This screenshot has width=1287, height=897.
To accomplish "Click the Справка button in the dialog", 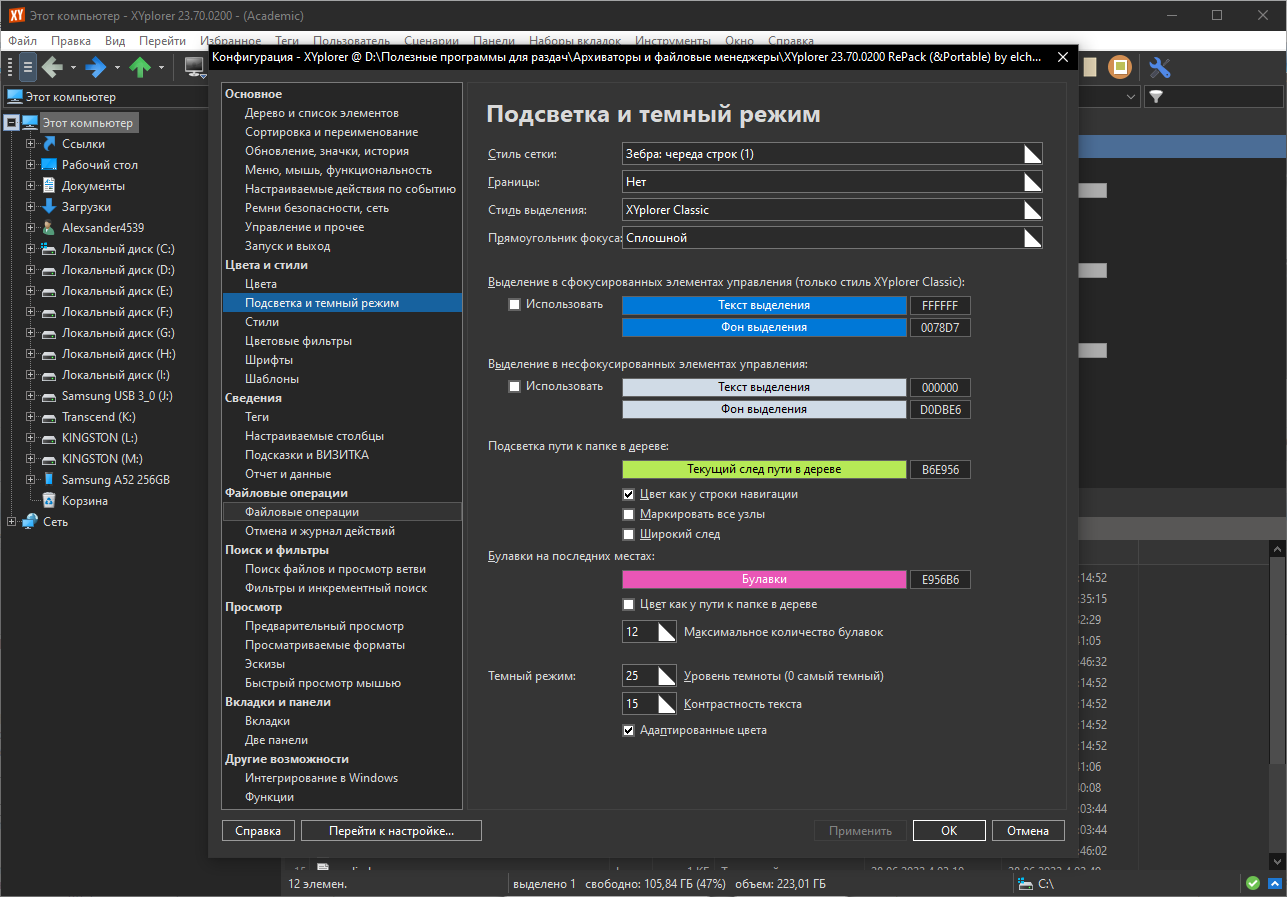I will (258, 831).
